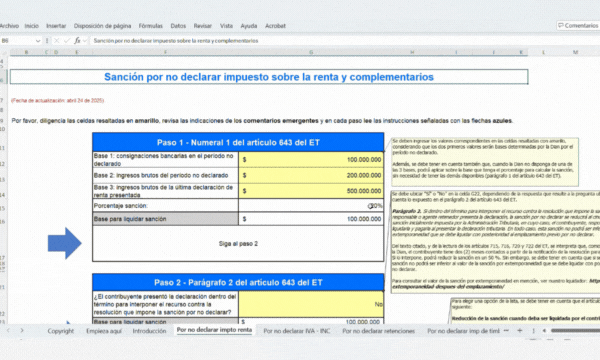Open the Name Box dropdown arrow
This screenshot has height=360, width=600.
(38, 41)
